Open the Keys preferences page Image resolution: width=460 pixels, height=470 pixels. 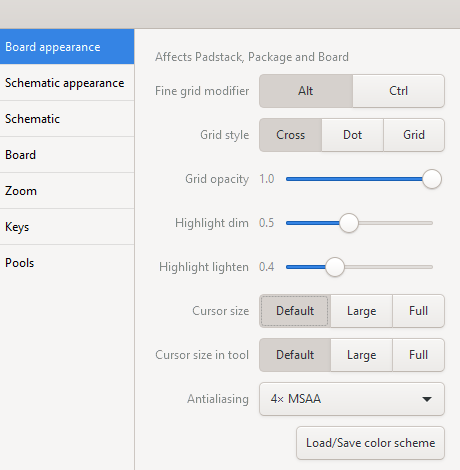pyautogui.click(x=67, y=227)
